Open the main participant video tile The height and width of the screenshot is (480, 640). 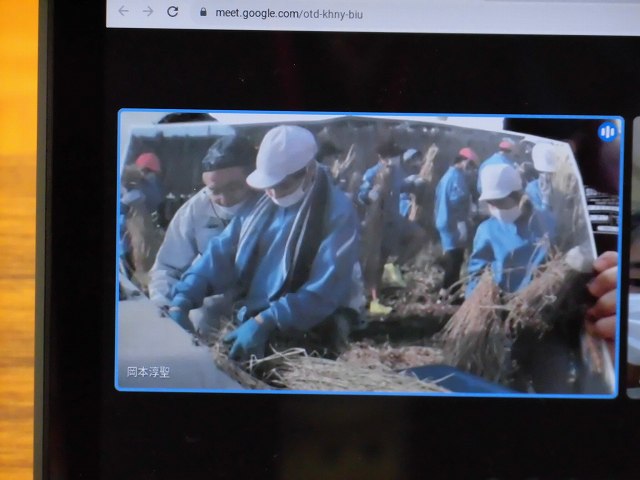pyautogui.click(x=369, y=253)
